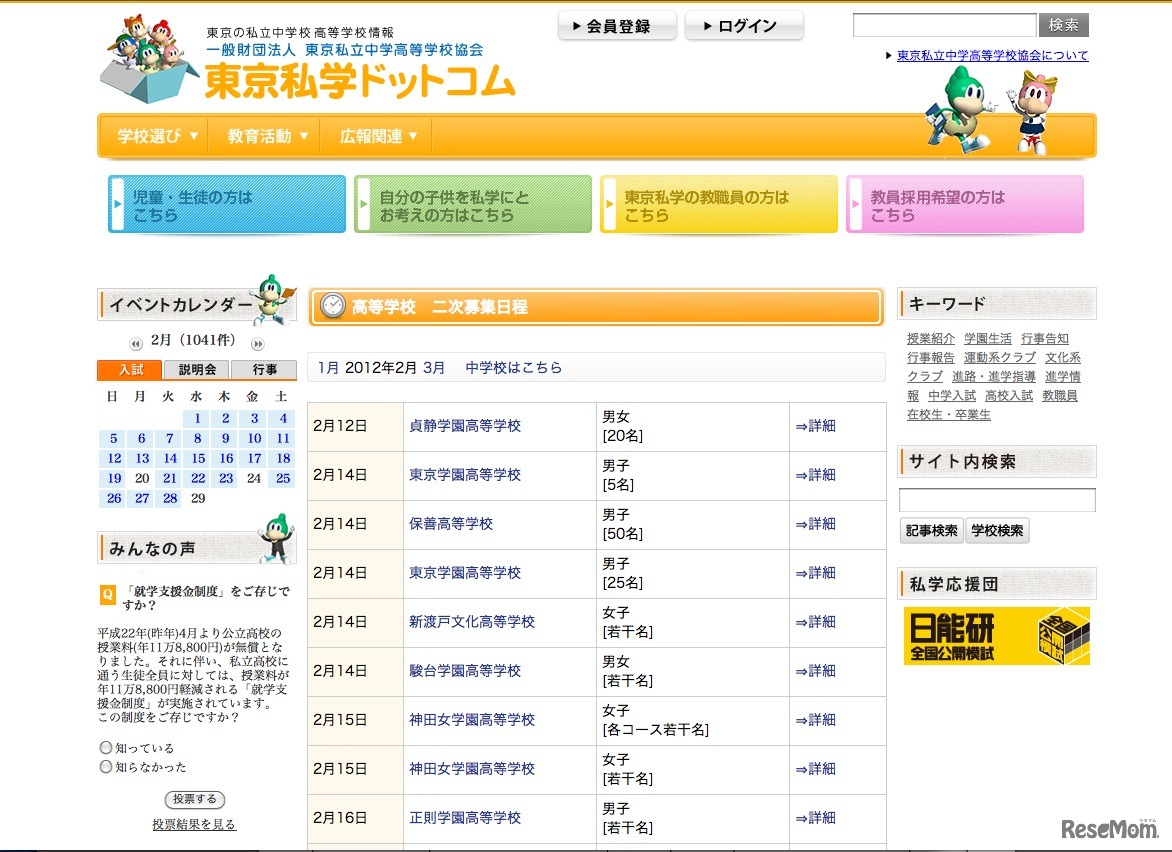
Task: Advance the event calendar to next month
Action: click(256, 342)
